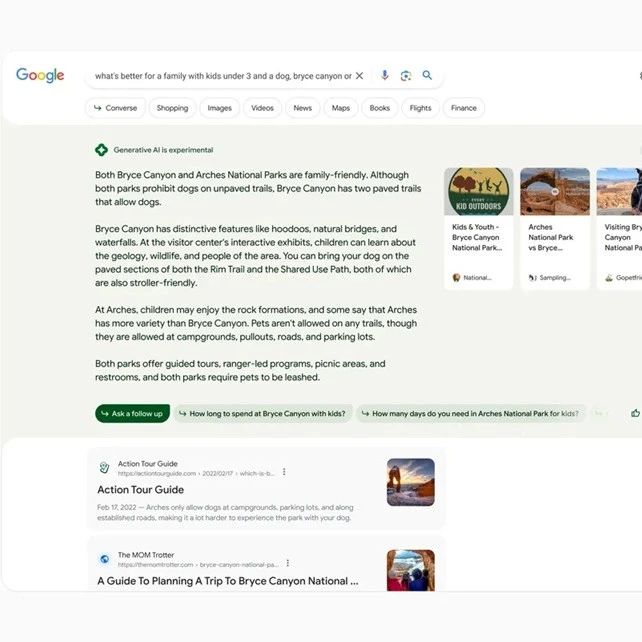Switch to the Maps filter
Screen dimensions: 642x642
[x=341, y=108]
